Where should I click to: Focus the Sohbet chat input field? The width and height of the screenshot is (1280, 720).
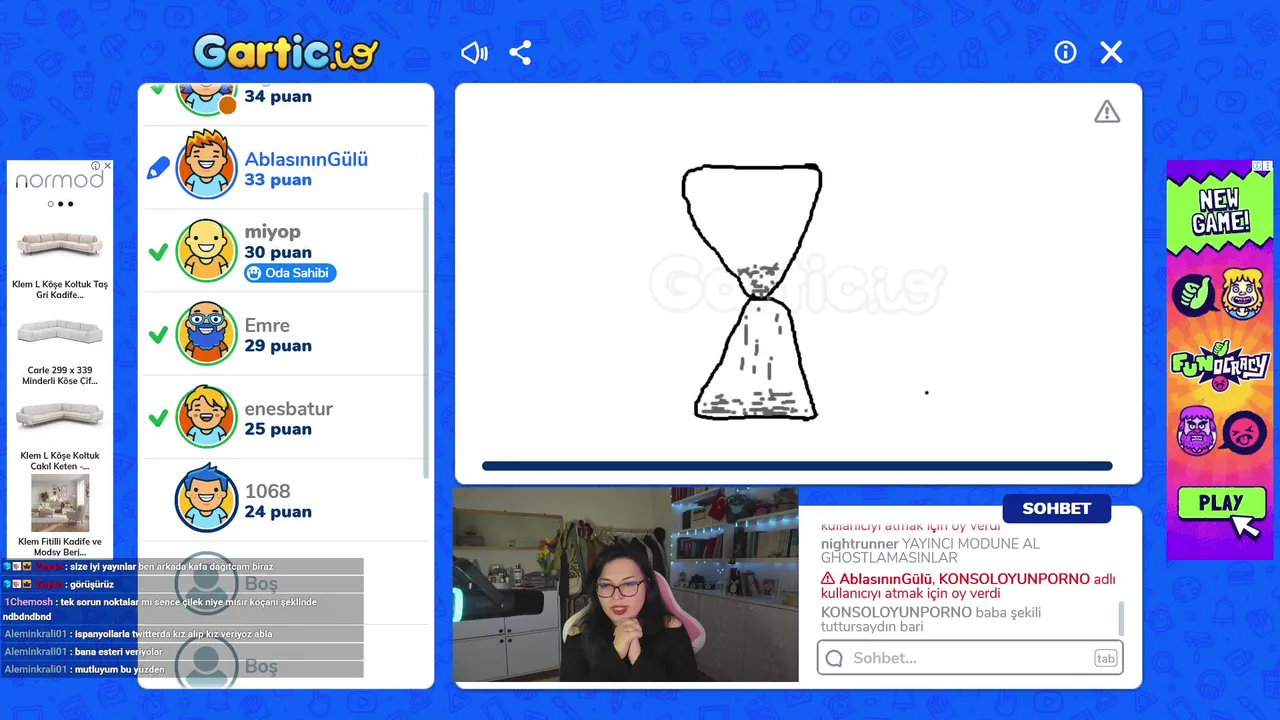(x=970, y=658)
